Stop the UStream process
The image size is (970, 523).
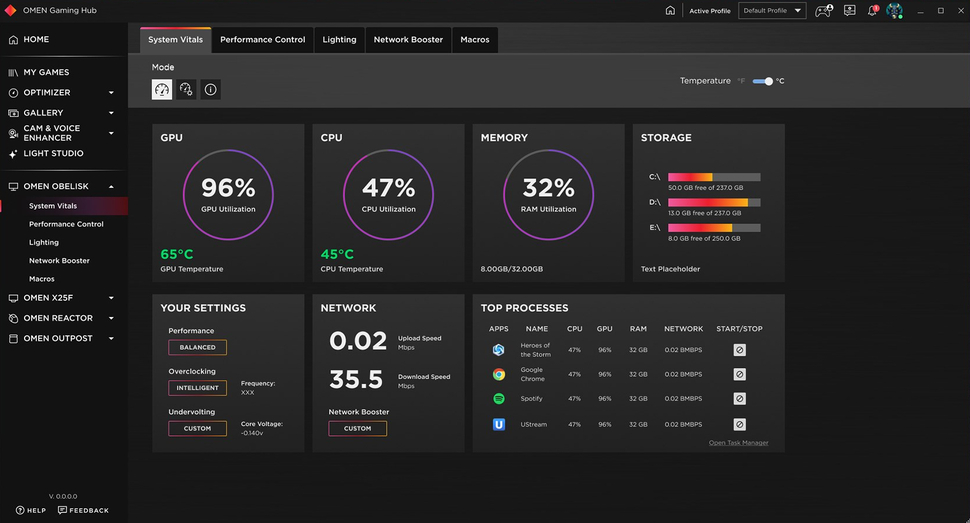739,425
